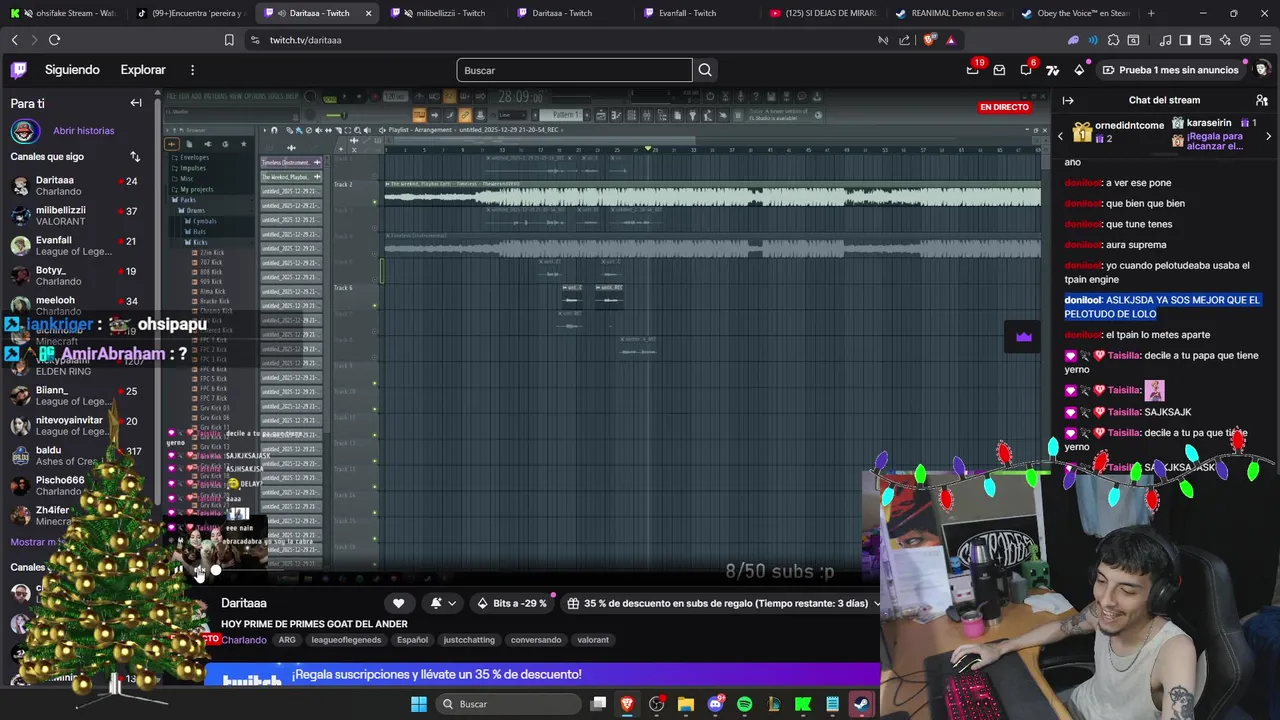Open the Charlando category link under stream title
Screen dimensions: 1280x720
coord(244,640)
